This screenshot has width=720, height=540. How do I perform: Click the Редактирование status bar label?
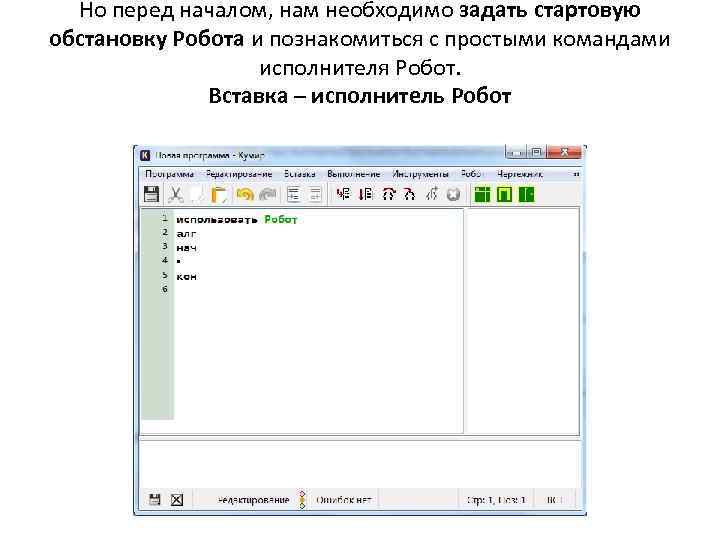coord(253,500)
